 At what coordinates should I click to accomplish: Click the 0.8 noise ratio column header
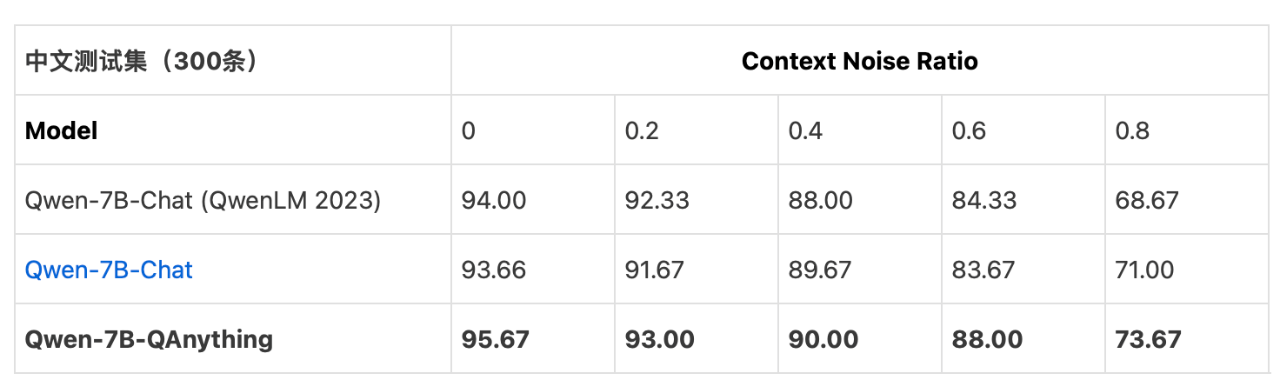pyautogui.click(x=1133, y=131)
